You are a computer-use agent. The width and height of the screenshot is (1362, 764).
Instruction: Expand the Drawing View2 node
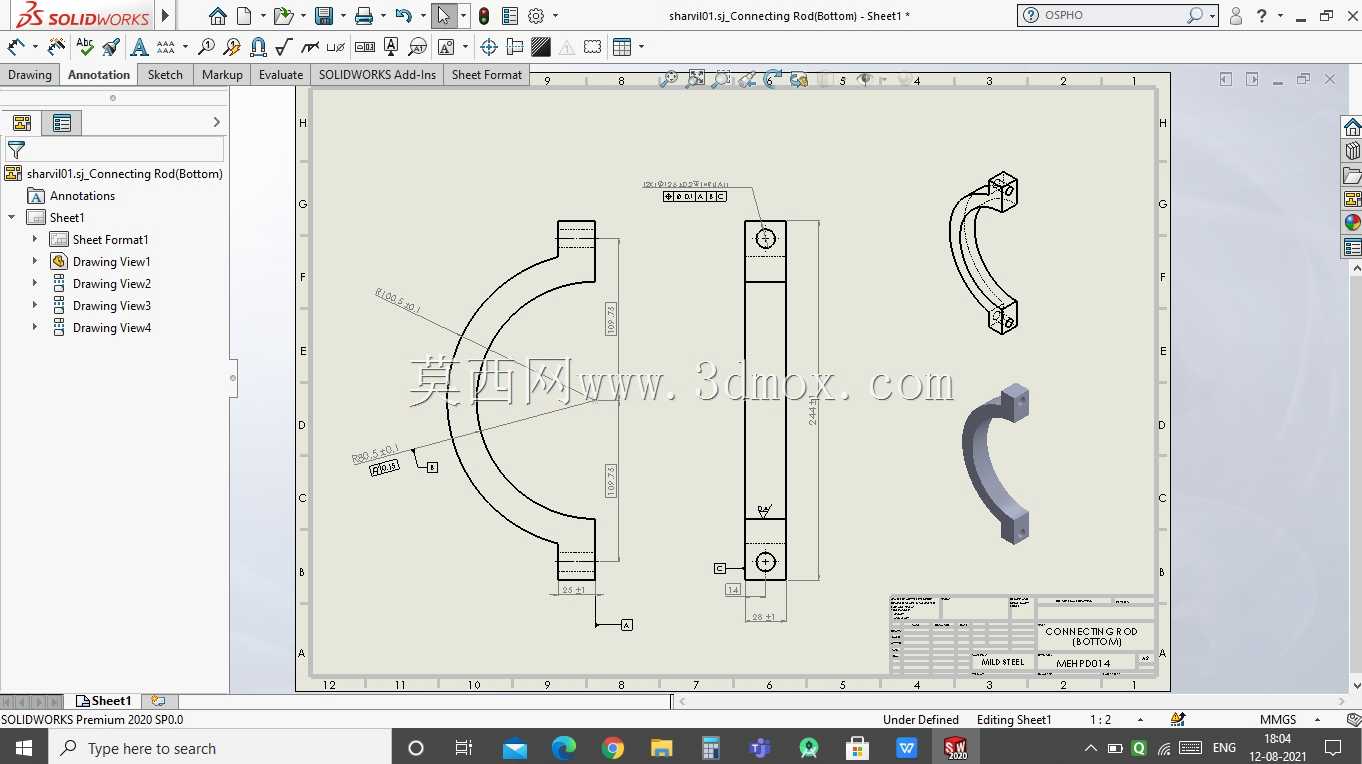click(x=35, y=283)
